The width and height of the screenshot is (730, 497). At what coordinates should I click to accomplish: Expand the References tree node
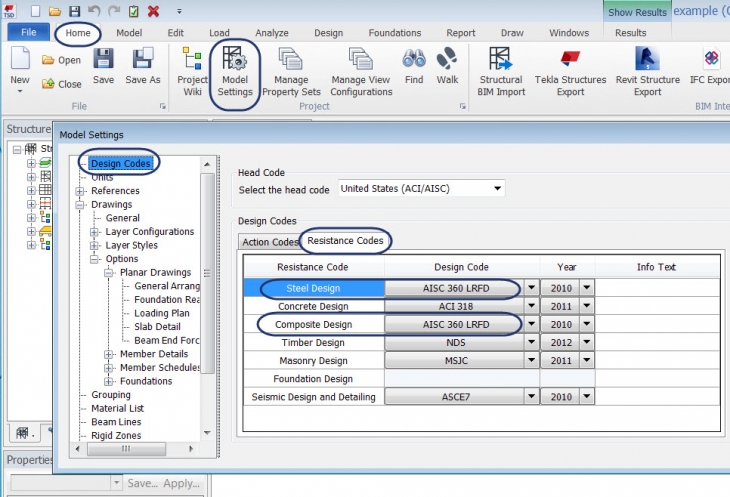point(80,191)
